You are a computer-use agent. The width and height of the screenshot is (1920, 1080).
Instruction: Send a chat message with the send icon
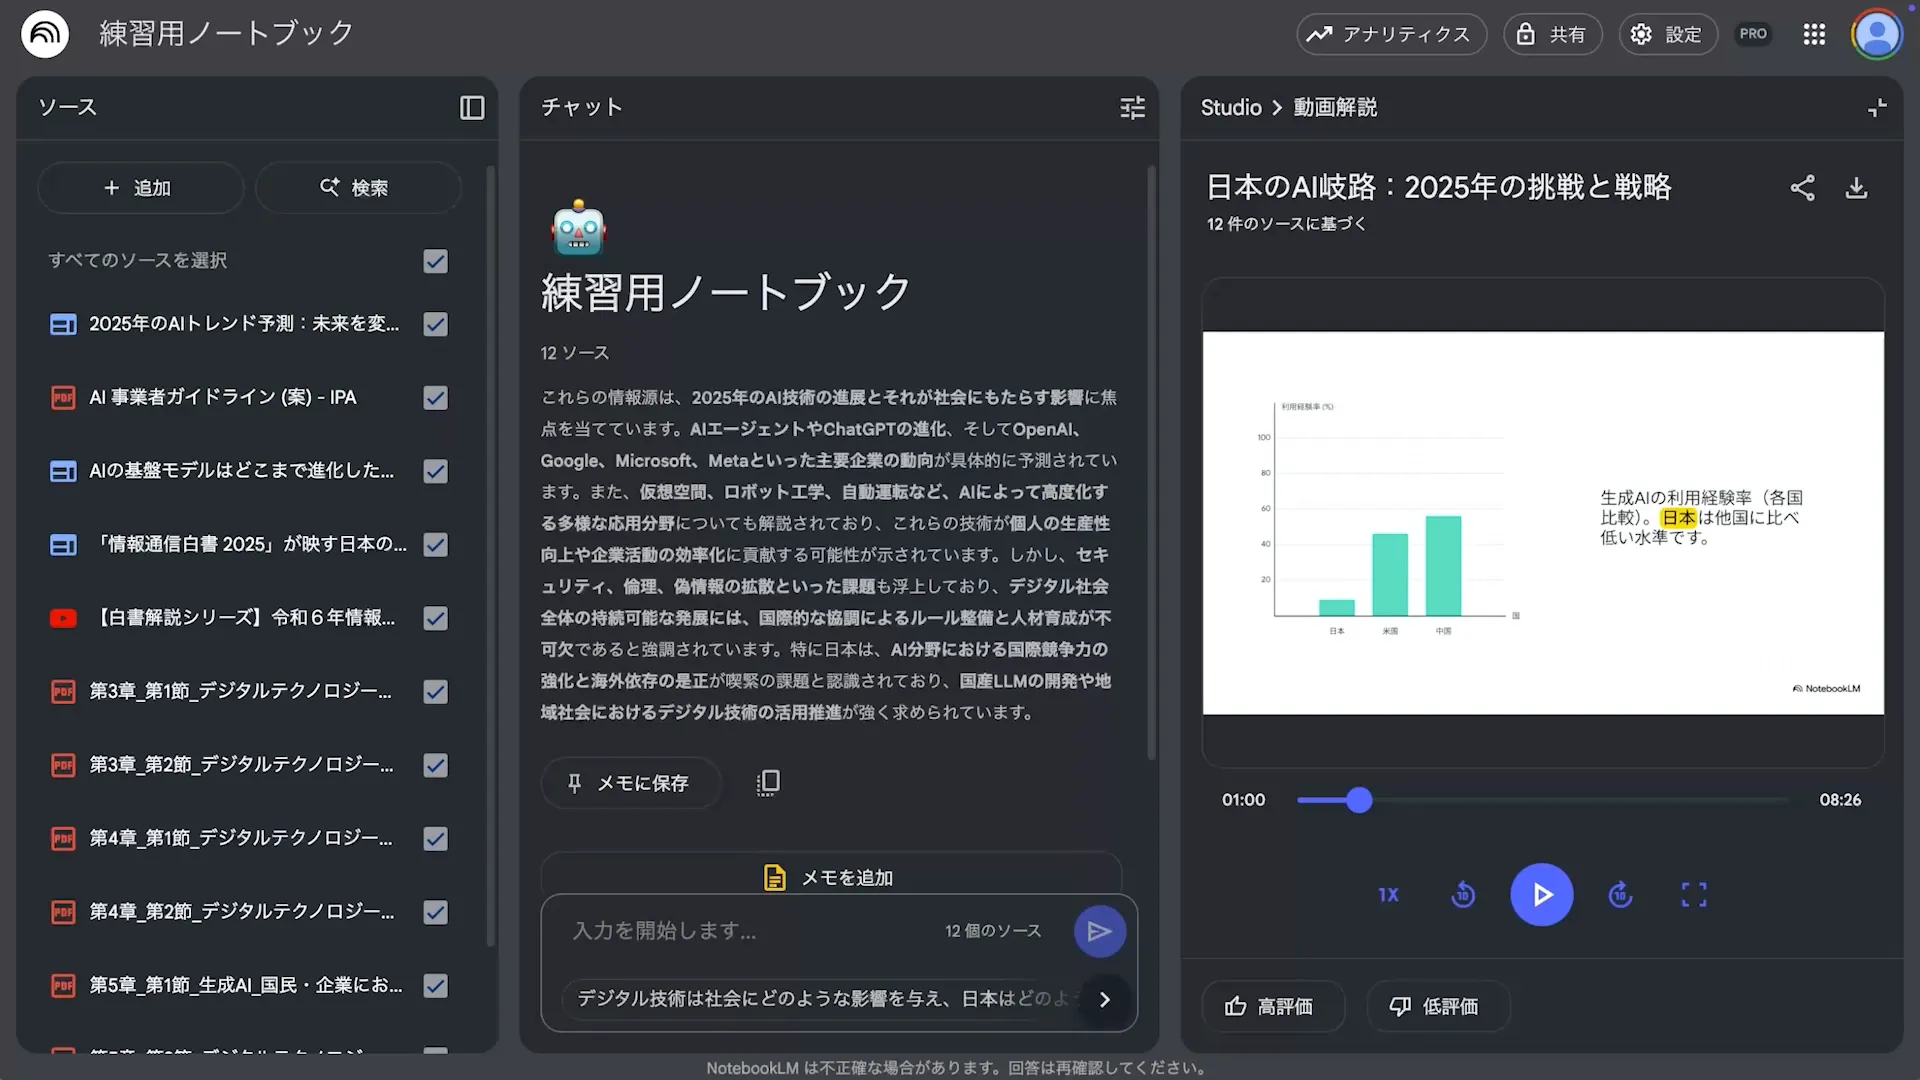1098,930
